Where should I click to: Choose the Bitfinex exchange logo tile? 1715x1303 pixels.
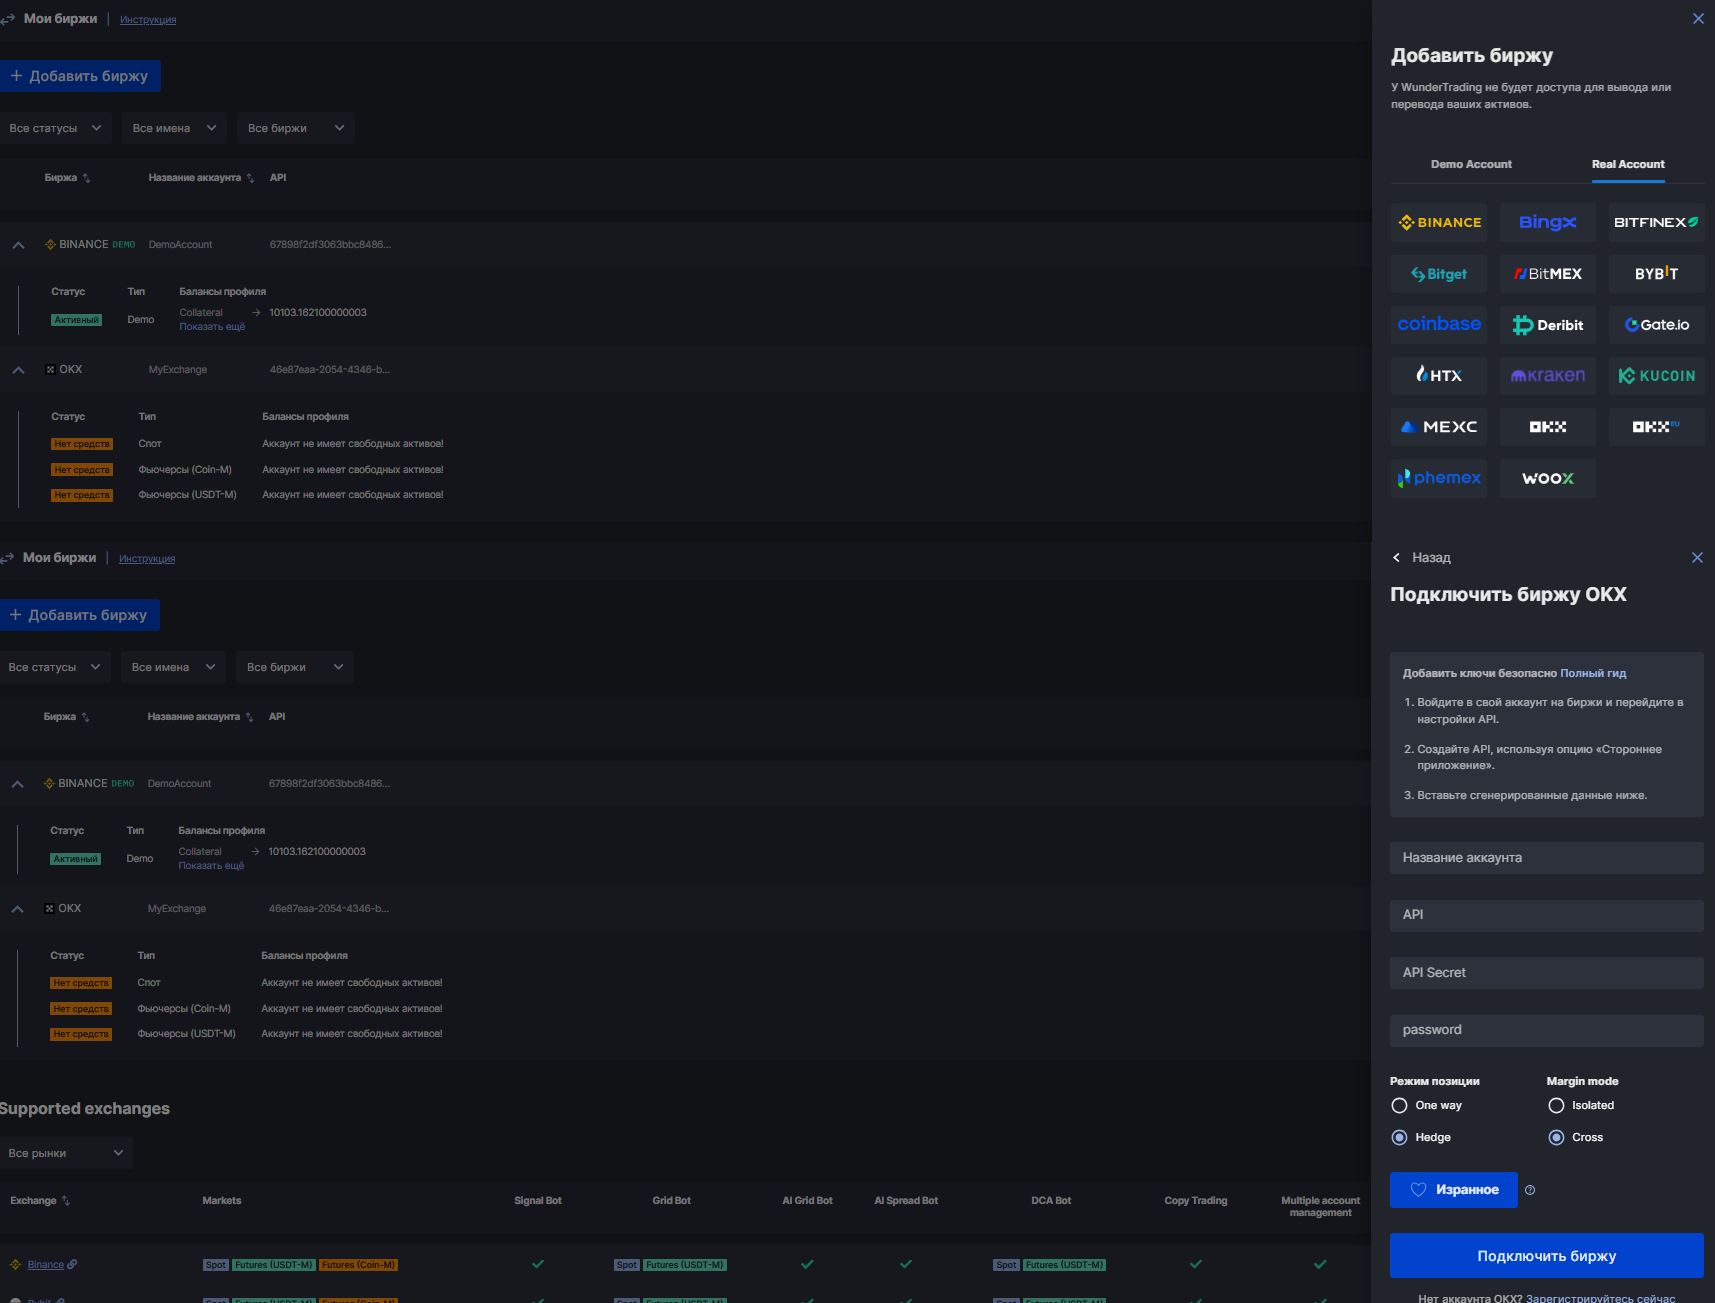coord(1656,222)
